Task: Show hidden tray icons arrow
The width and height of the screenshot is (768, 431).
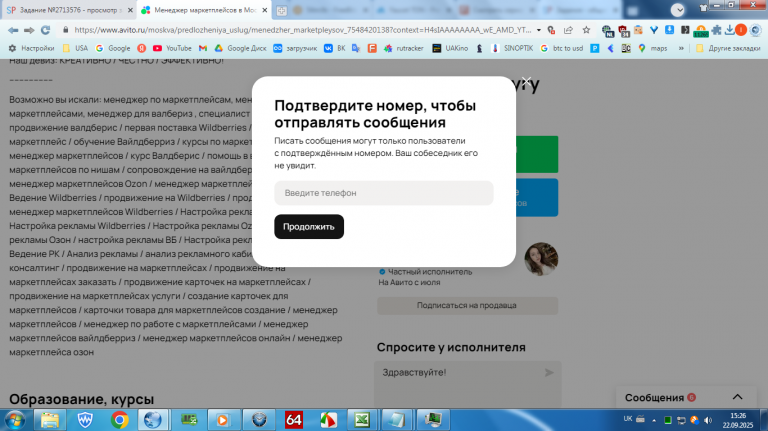Action: point(653,420)
